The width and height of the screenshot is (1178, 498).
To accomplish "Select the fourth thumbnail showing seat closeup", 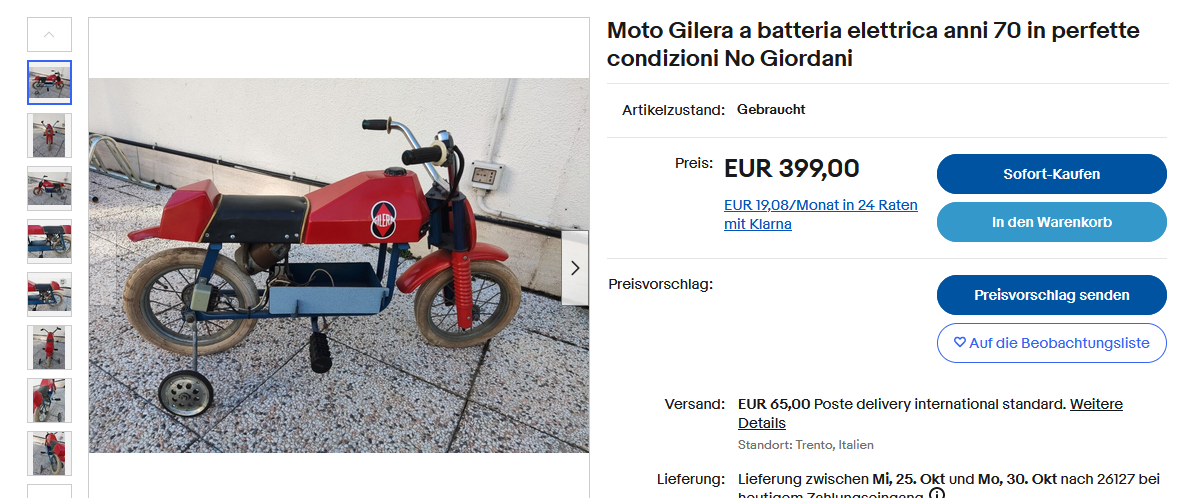I will pyautogui.click(x=50, y=241).
